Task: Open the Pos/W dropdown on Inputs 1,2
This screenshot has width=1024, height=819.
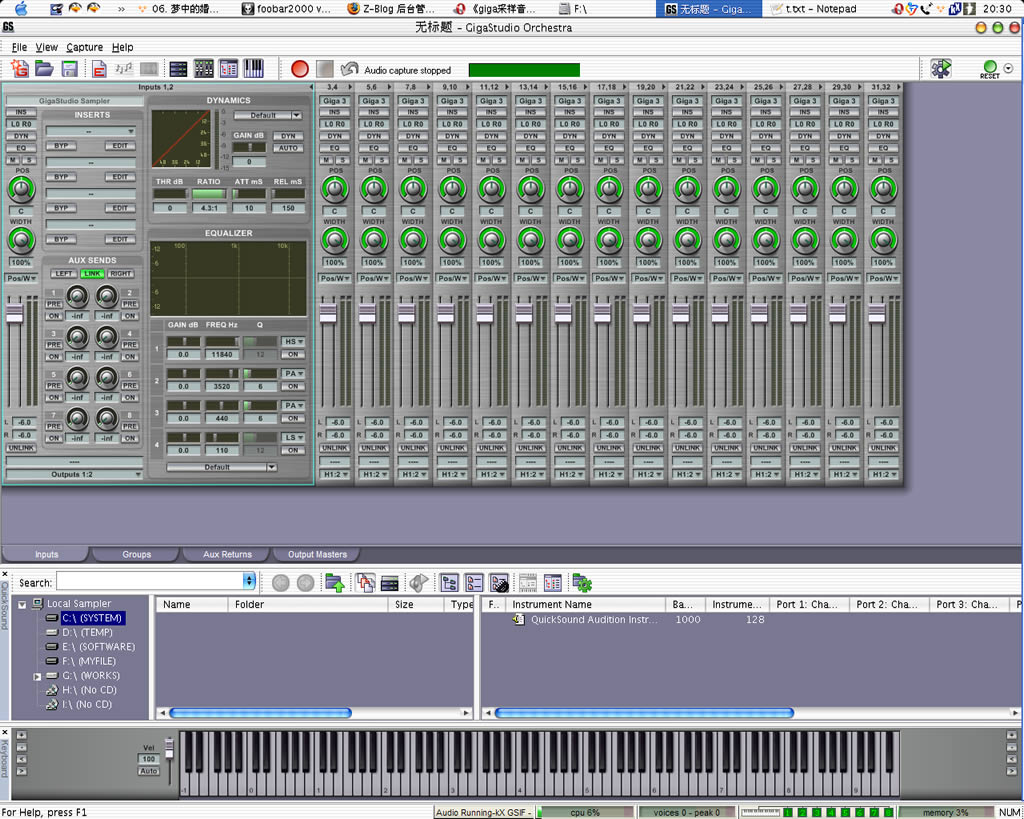Action: (x=21, y=278)
